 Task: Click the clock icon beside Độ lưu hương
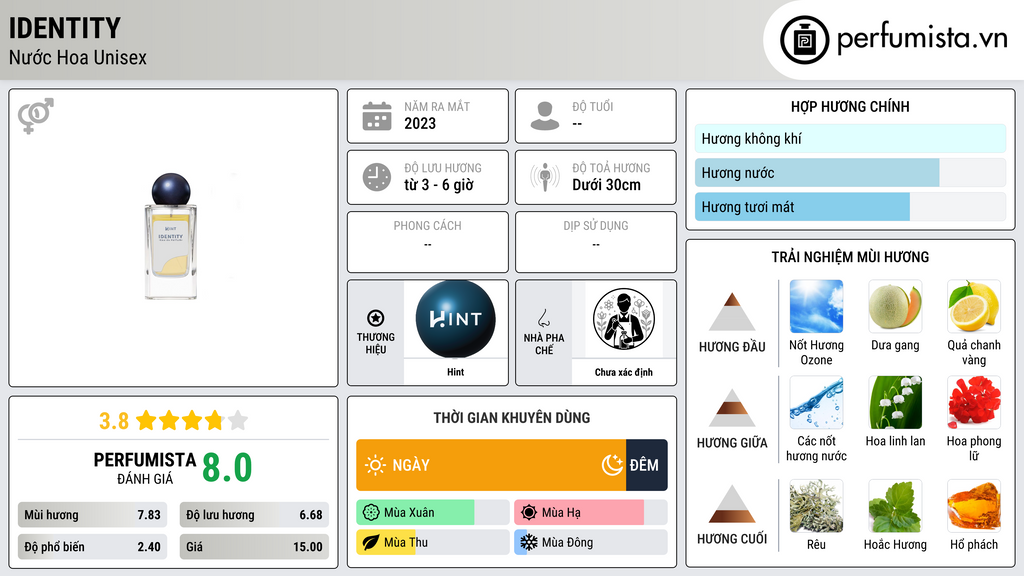point(377,177)
